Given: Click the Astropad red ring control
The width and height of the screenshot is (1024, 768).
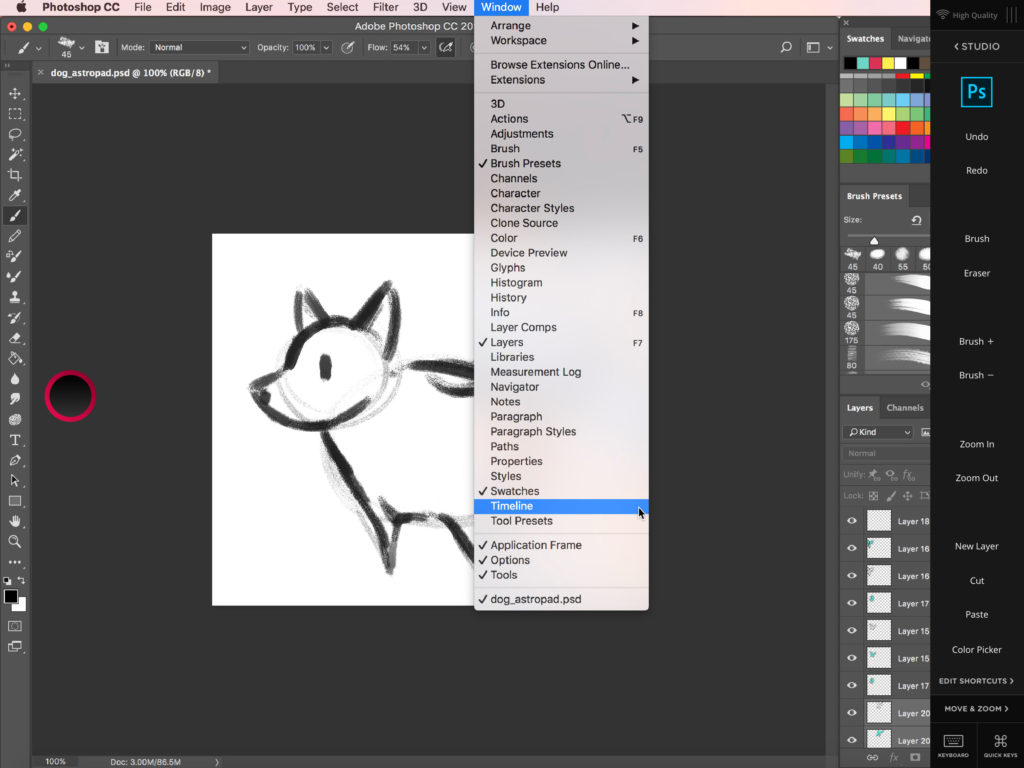Looking at the screenshot, I should click(70, 396).
